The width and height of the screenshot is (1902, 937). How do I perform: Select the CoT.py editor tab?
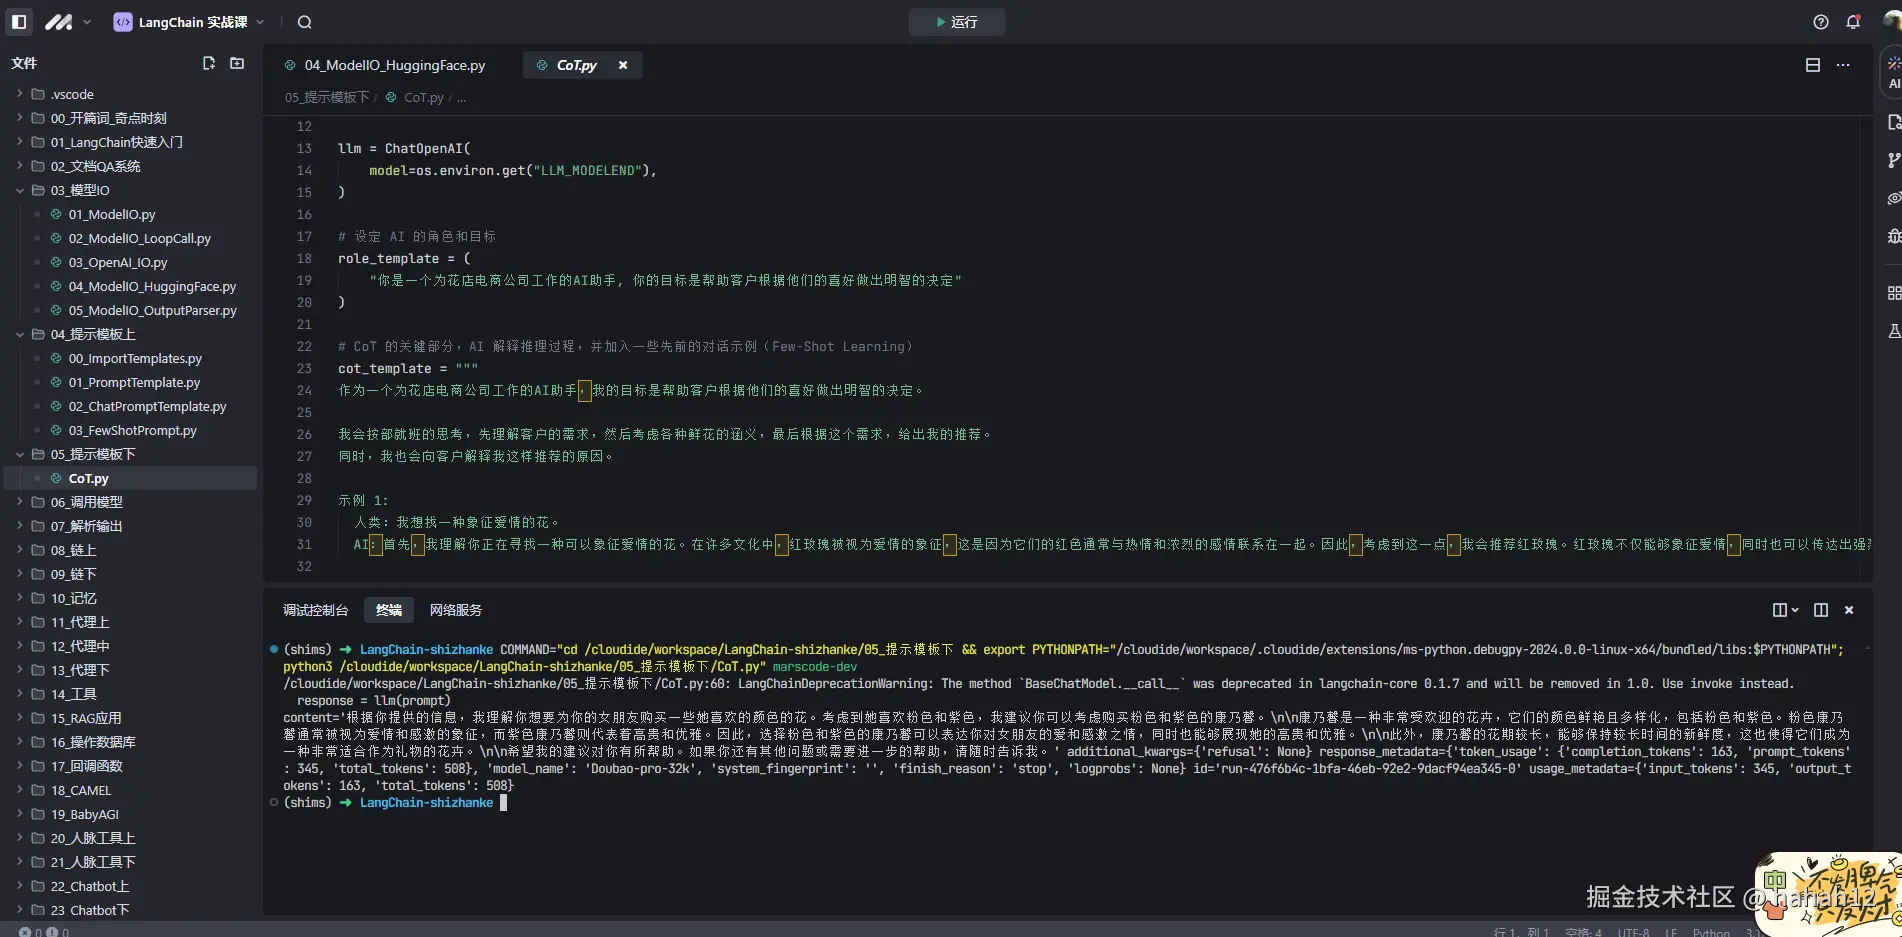click(x=576, y=65)
